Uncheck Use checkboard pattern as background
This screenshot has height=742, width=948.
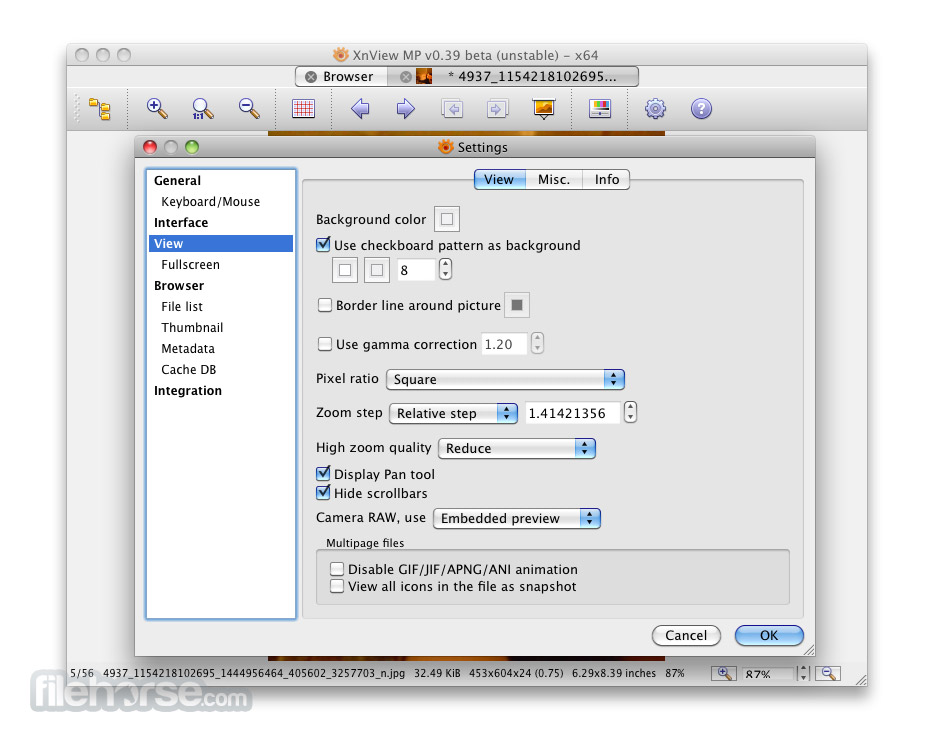pyautogui.click(x=323, y=245)
